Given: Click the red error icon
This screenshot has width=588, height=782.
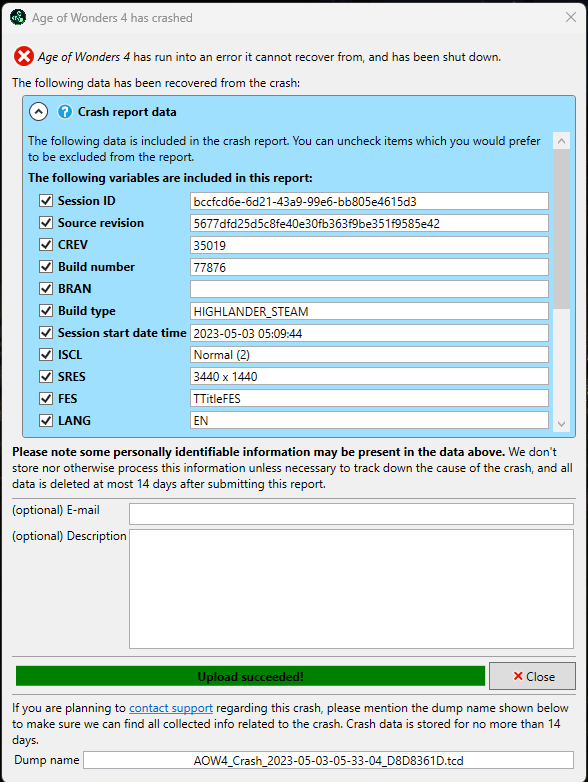Looking at the screenshot, I should point(23,56).
